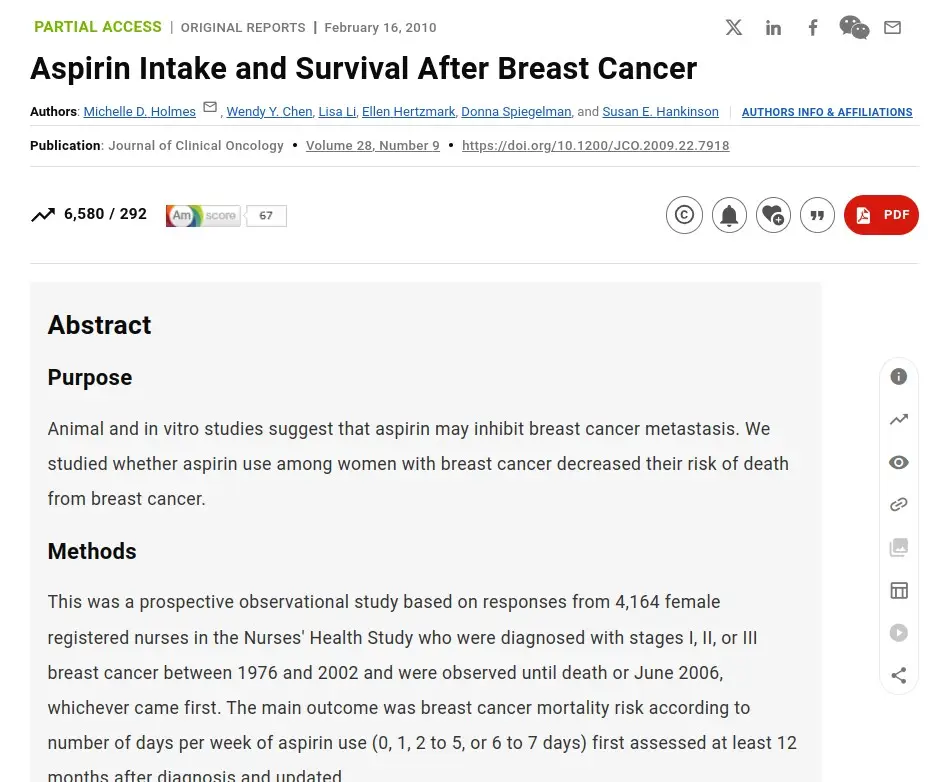The width and height of the screenshot is (933, 782).
Task: Expand Authors Info & Affiliations
Action: click(x=826, y=112)
